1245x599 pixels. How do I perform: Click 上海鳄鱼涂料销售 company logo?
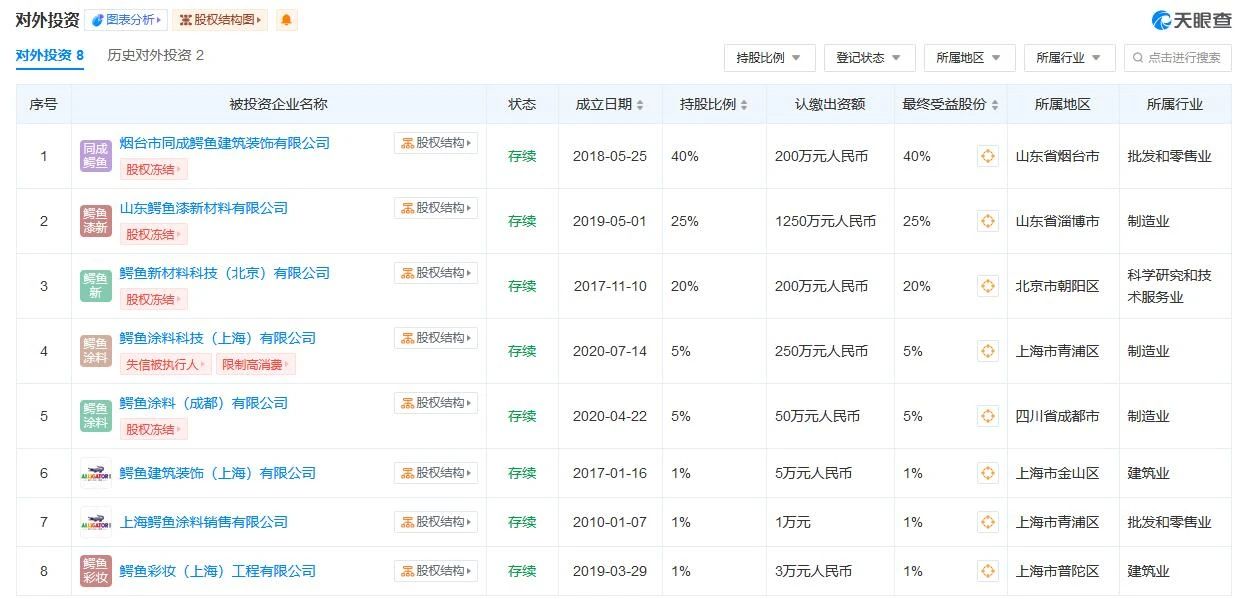[96, 522]
